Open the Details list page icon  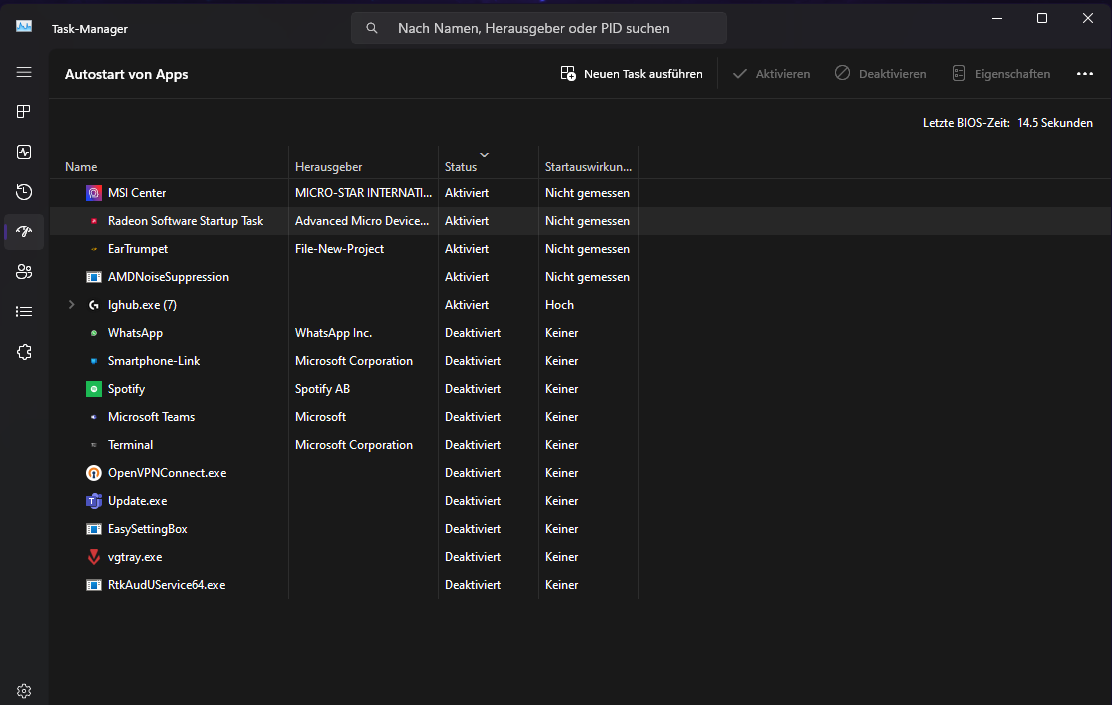click(x=24, y=312)
